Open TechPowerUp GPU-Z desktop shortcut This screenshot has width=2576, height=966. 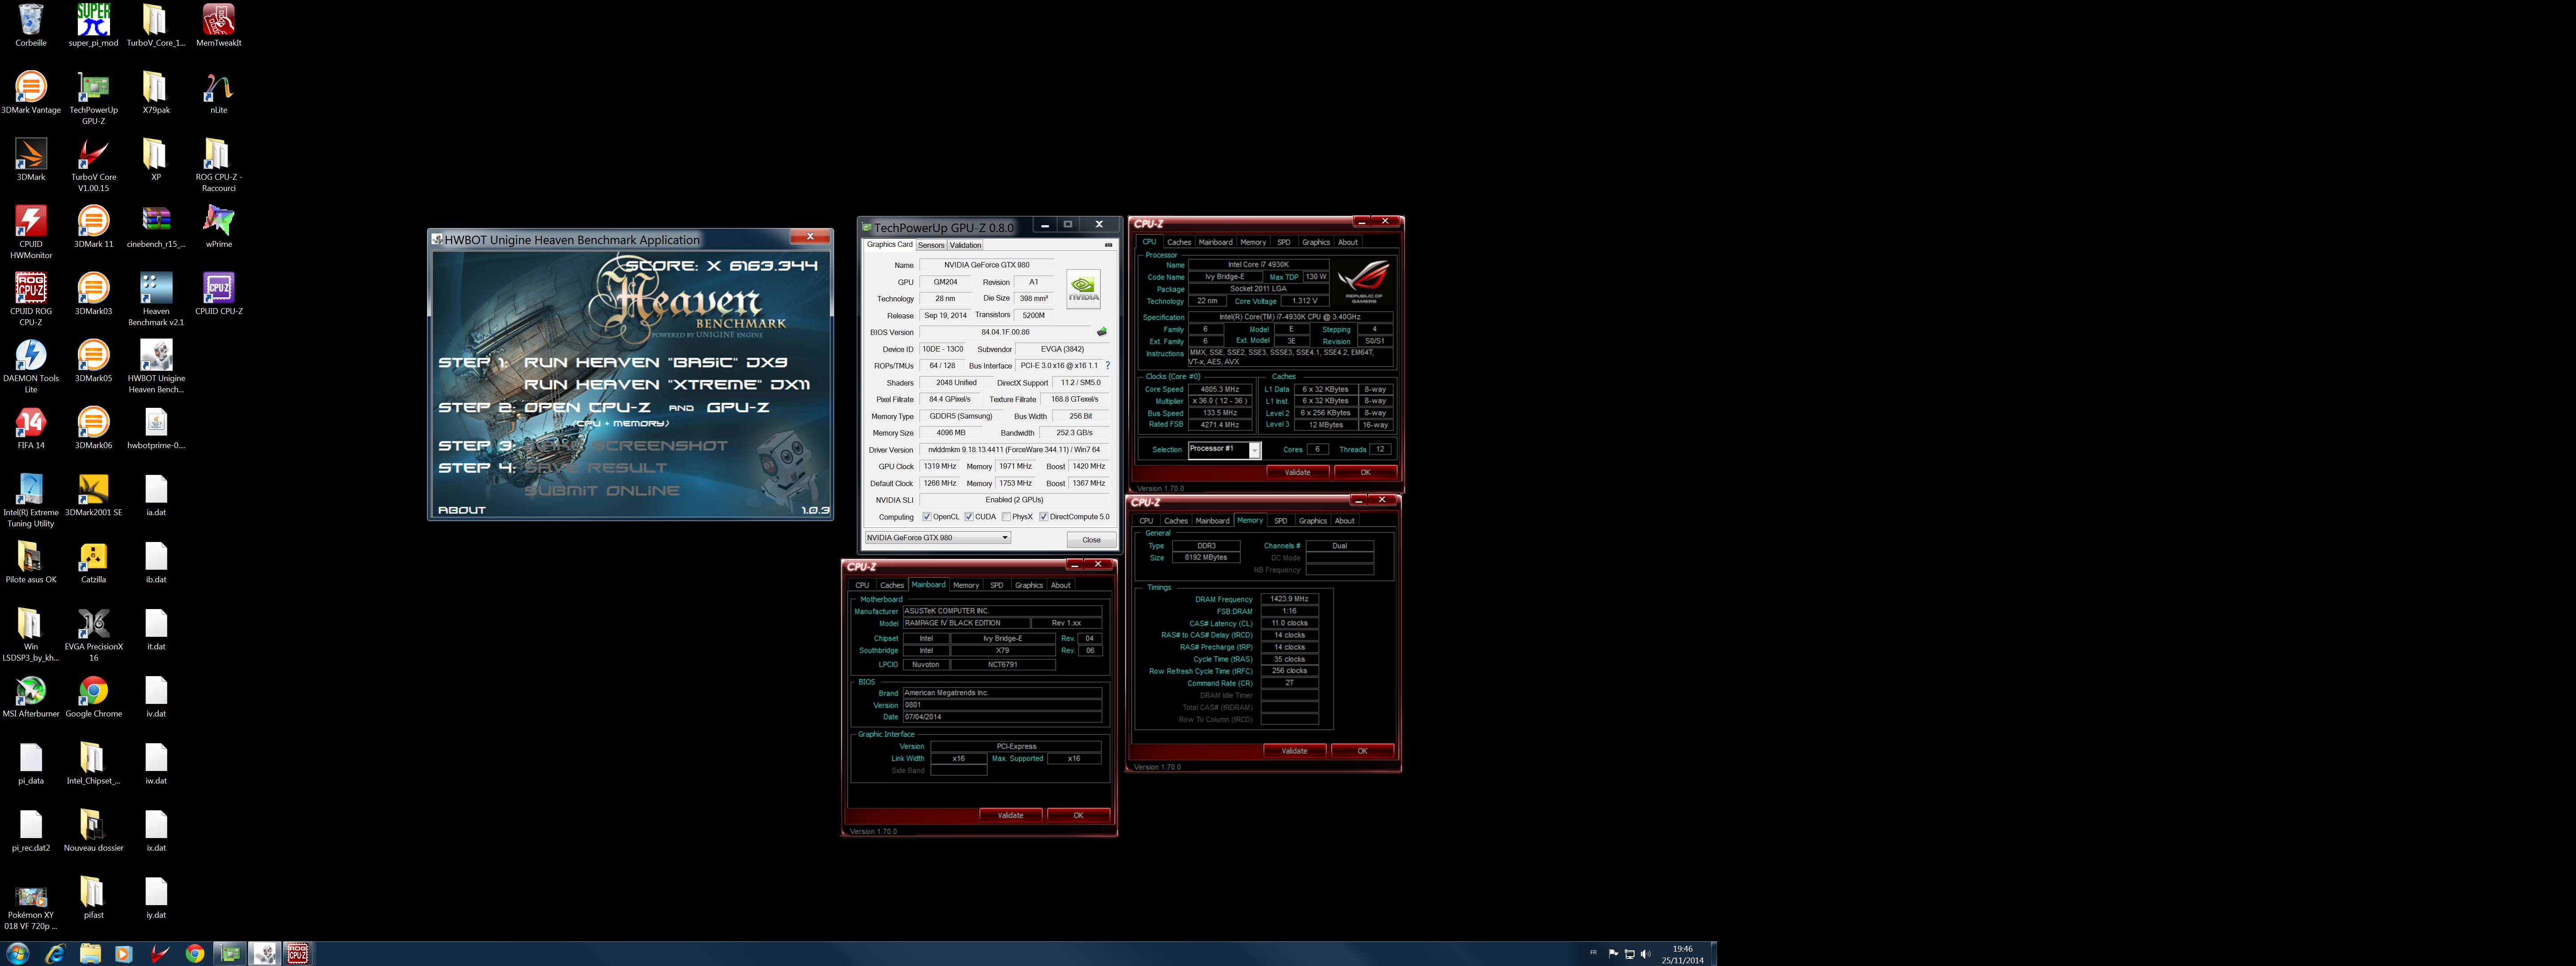(93, 97)
